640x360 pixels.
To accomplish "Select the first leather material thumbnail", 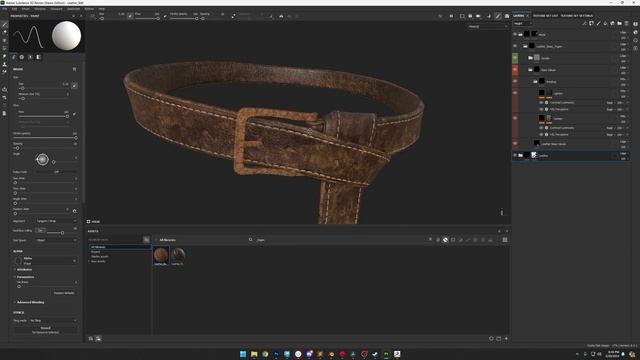I will [x=161, y=256].
